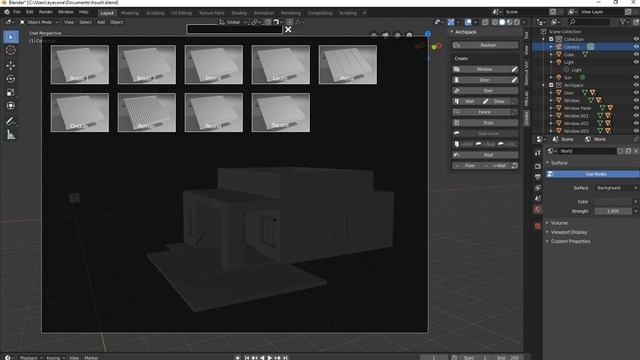Viewport: 640px width, 360px height.
Task: Toggle the Archipack collection checkbox
Action: pyautogui.click(x=551, y=85)
